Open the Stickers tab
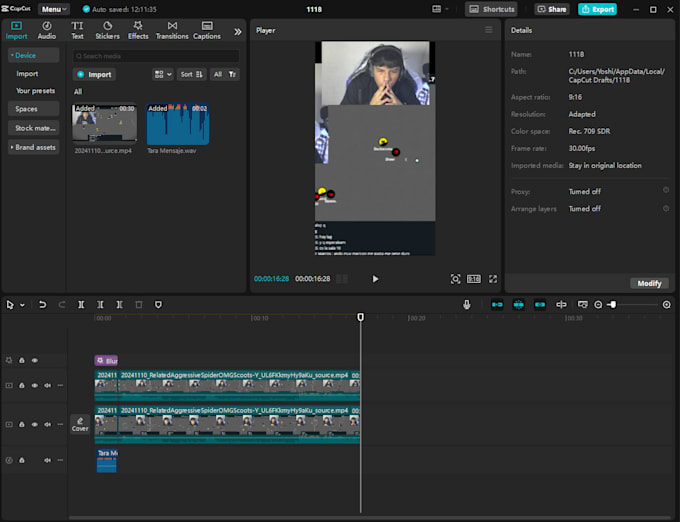 pos(108,30)
